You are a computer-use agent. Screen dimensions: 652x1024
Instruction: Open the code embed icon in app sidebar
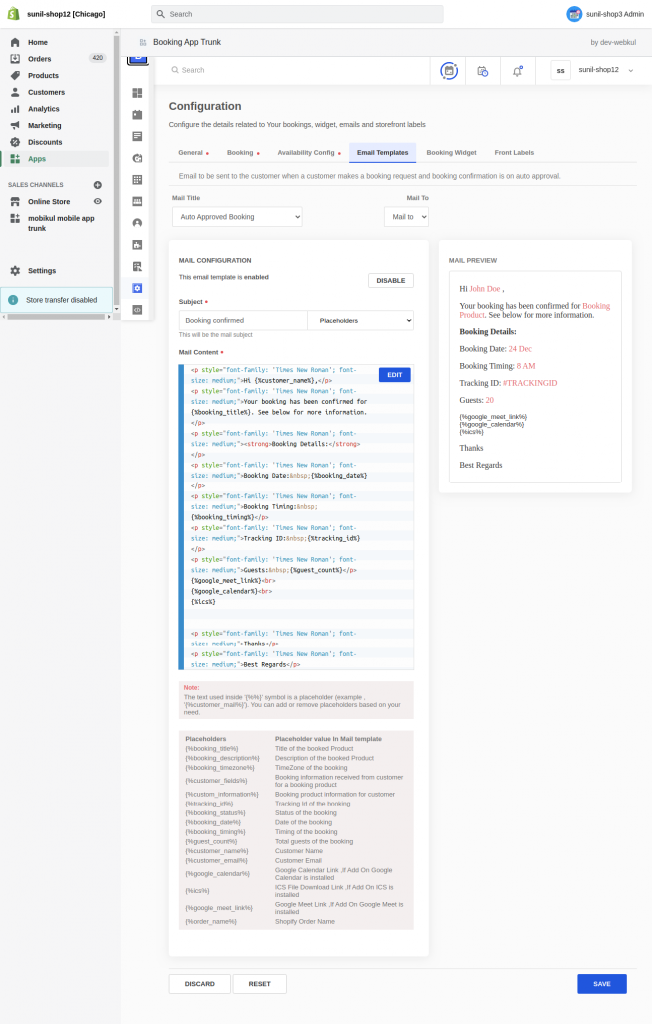tap(137, 310)
